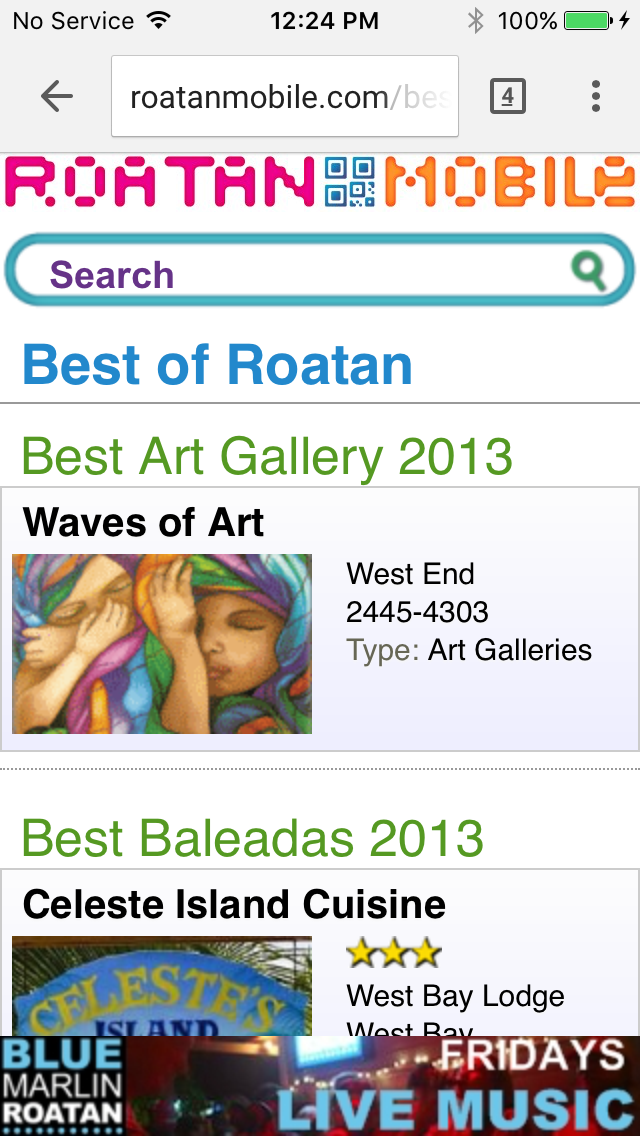Tap the Wi-Fi status icon
Screen dimensions: 640x1136
157,21
